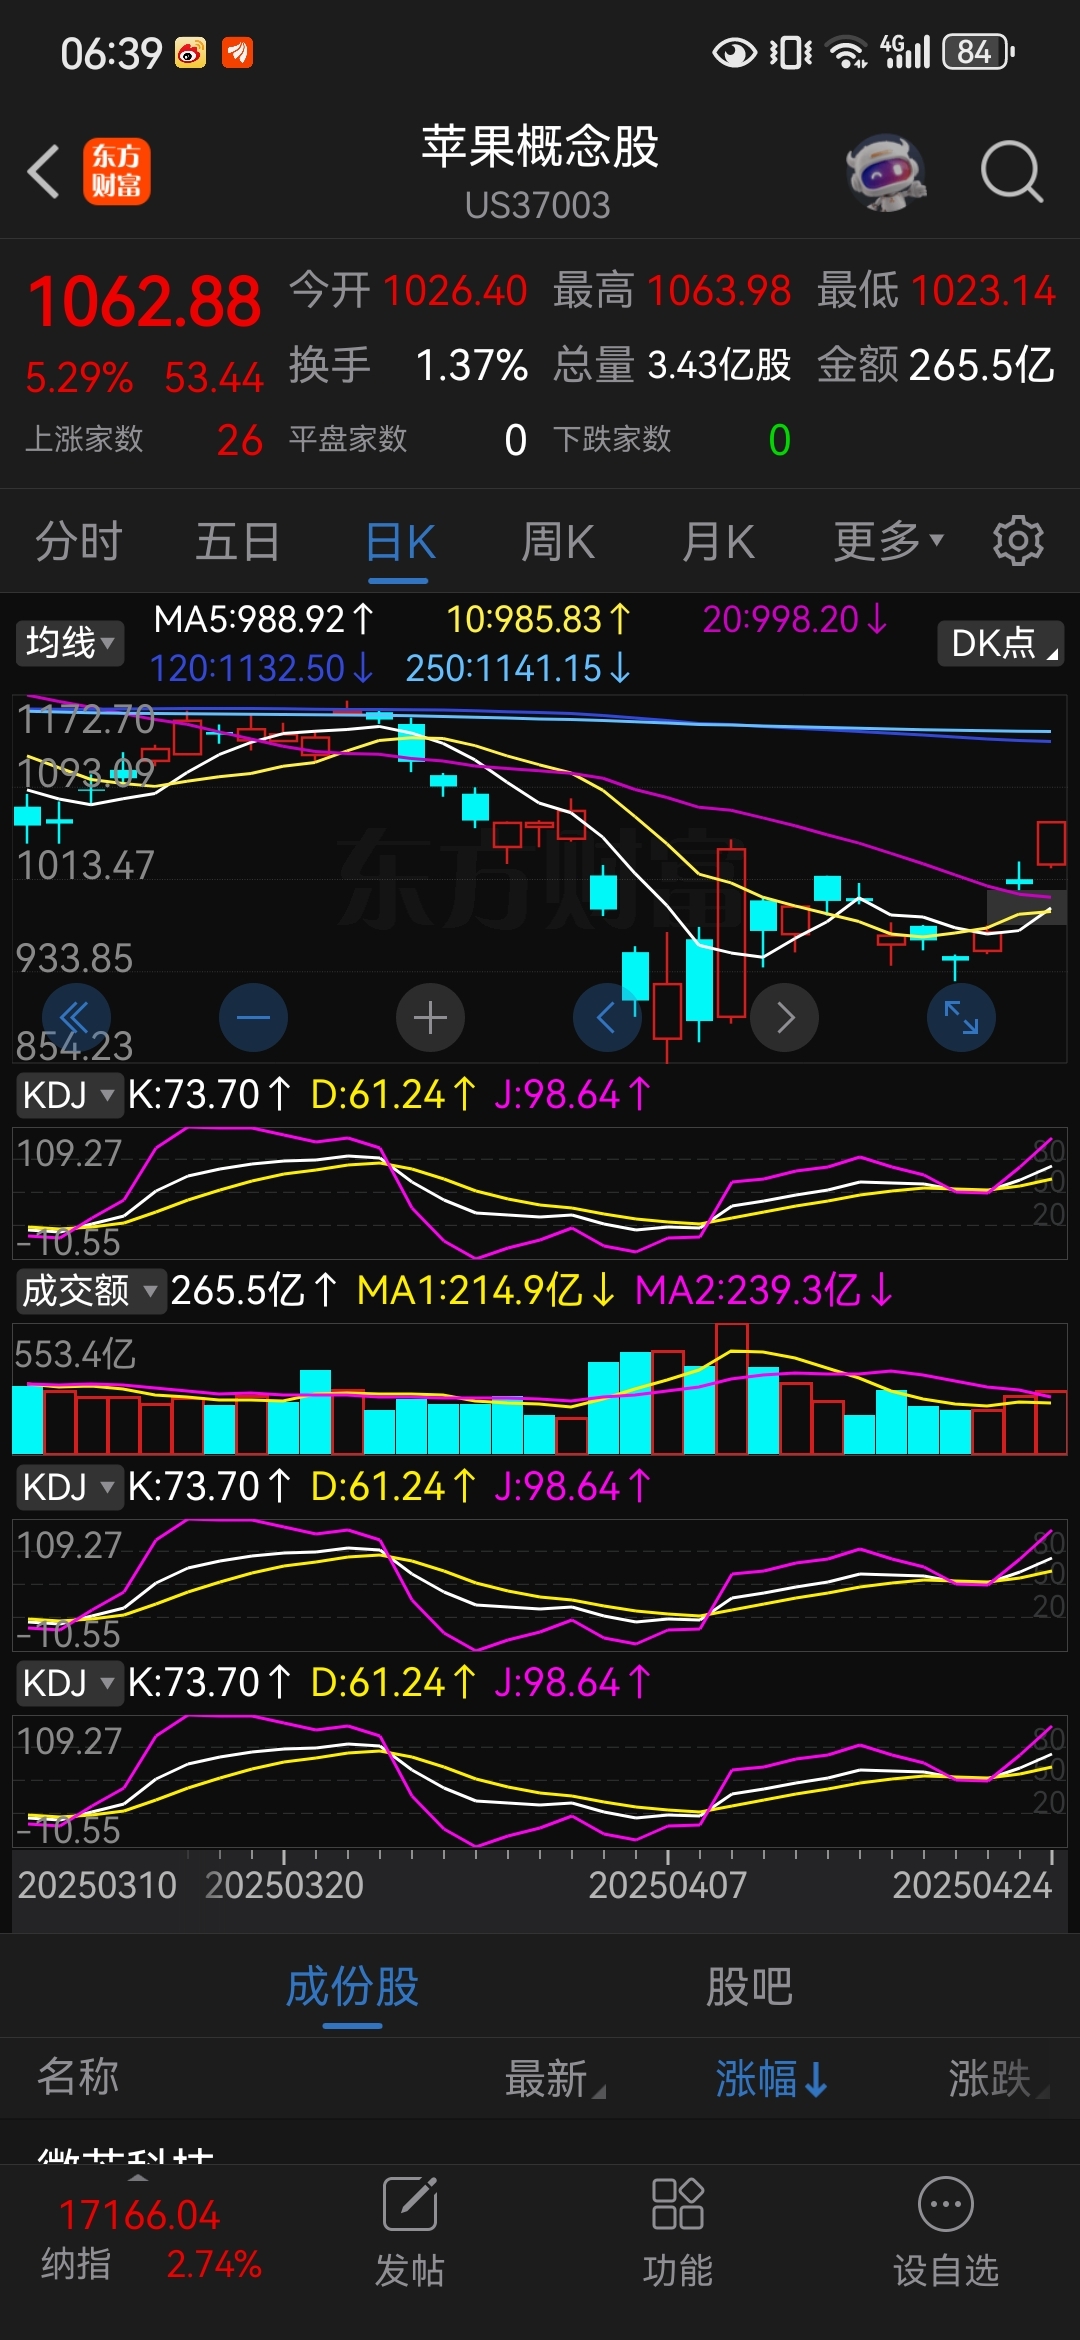This screenshot has height=2340, width=1080.
Task: Move chart cursor left one candle
Action: (x=607, y=1018)
